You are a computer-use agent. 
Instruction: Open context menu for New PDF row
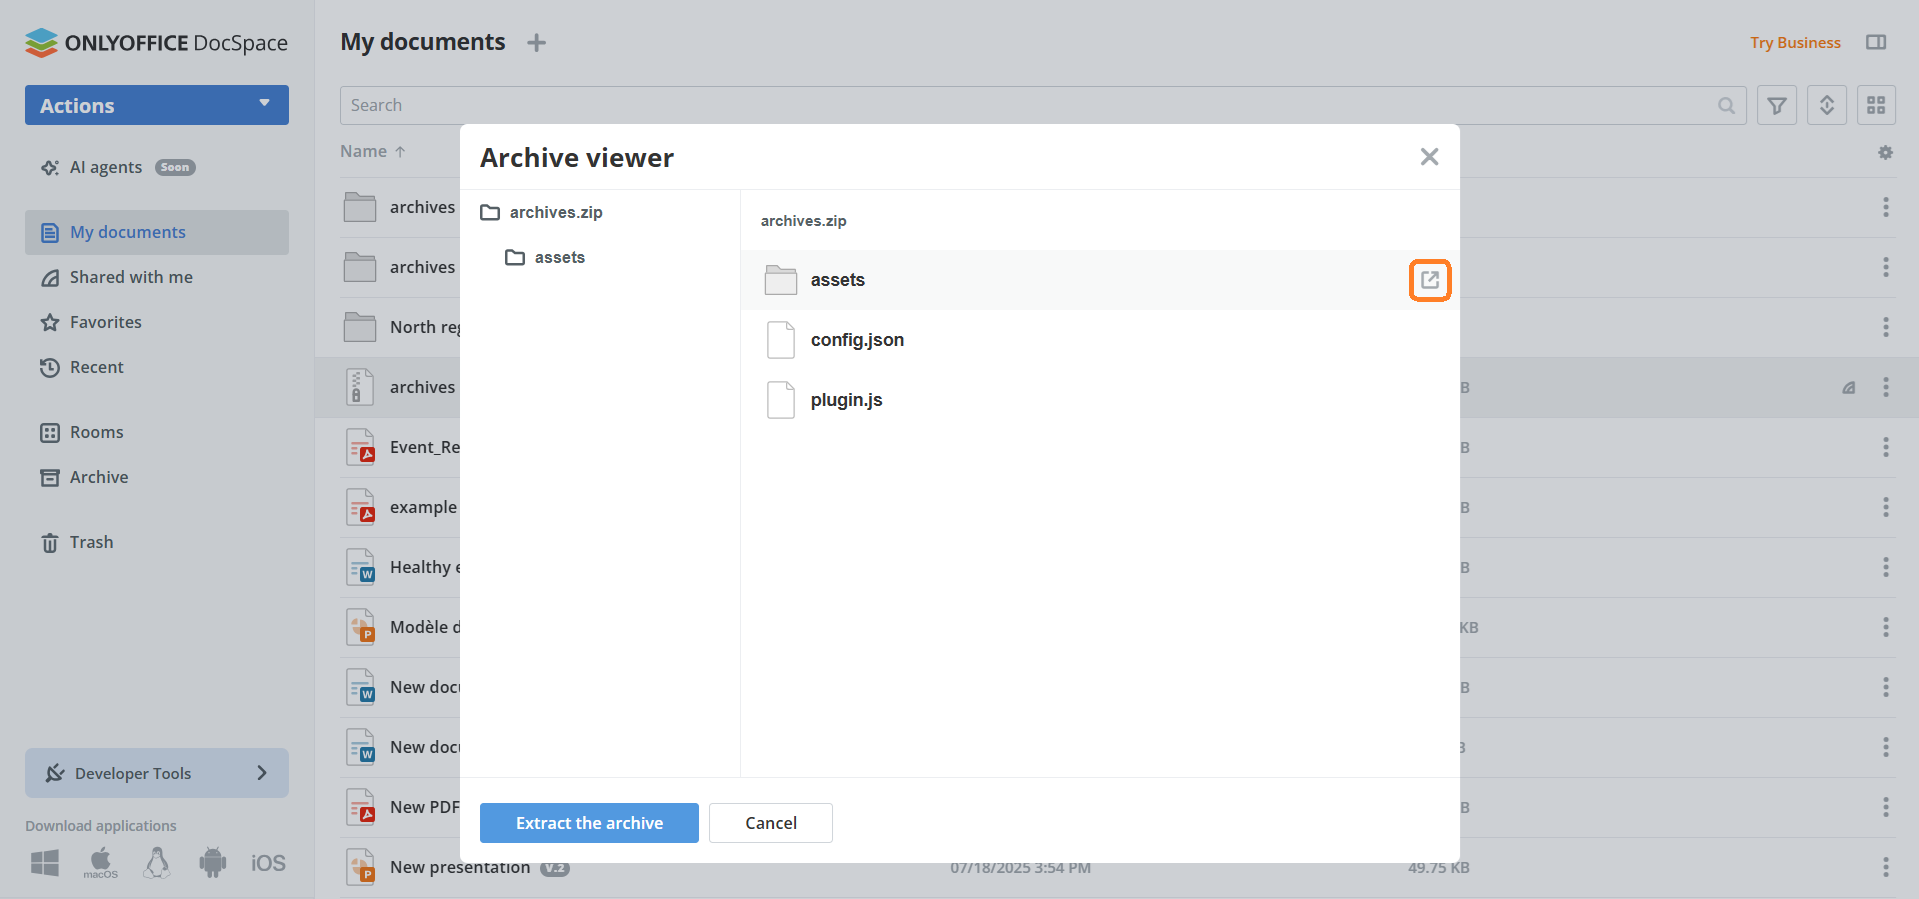(x=1886, y=807)
